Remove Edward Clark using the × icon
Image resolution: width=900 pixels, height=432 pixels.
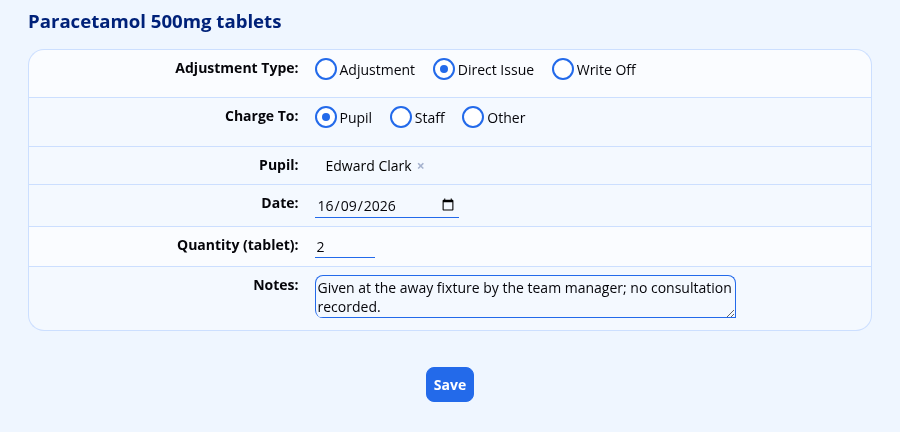coord(421,166)
